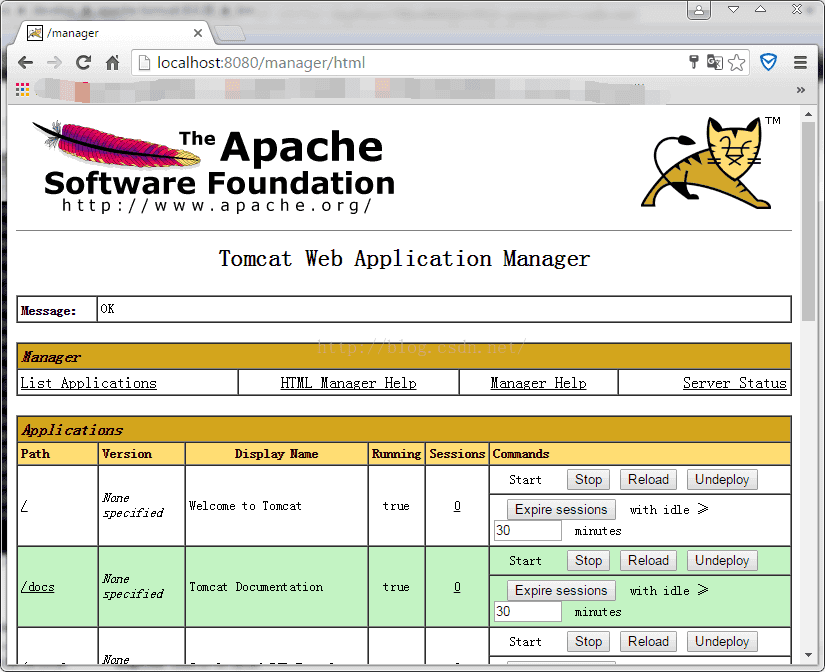
Task: Minimize the browser window
Action: click(x=733, y=9)
